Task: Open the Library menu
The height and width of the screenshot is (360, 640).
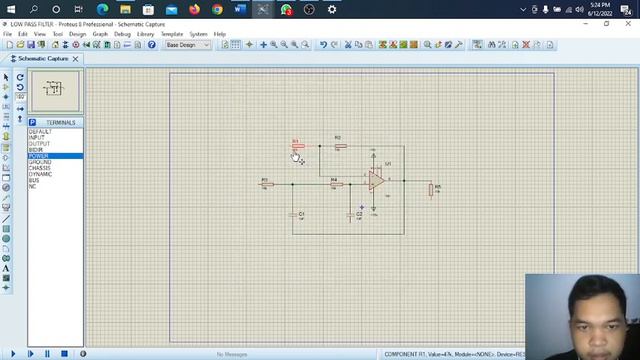Action: (x=145, y=34)
